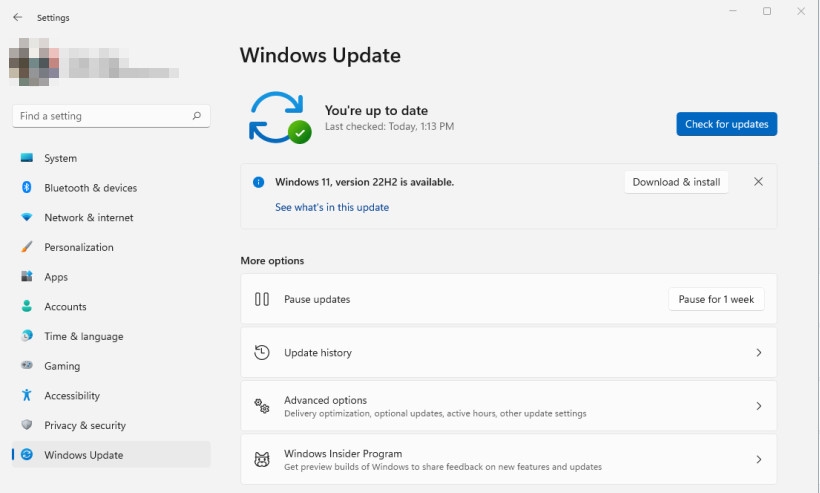
Task: Click the Advanced options gears icon
Action: (x=262, y=406)
